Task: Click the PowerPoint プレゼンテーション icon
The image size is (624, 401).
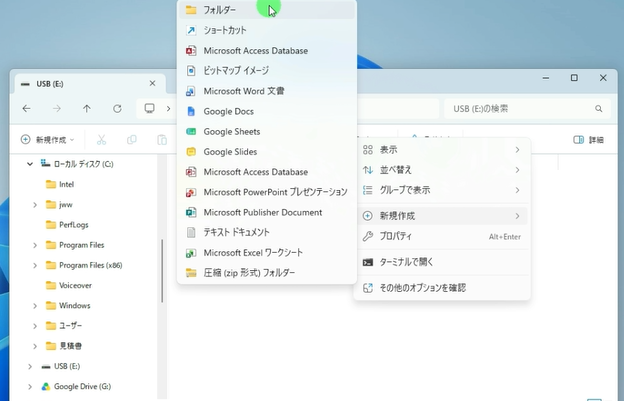Action: tap(191, 192)
